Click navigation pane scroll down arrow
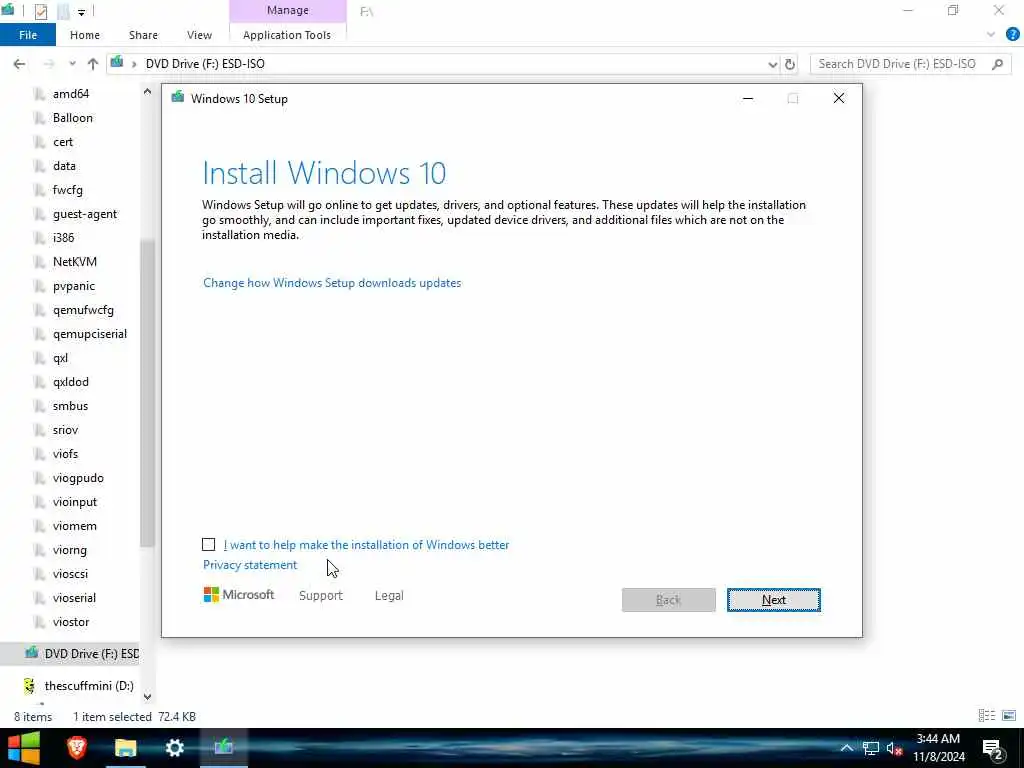The width and height of the screenshot is (1024, 768). pos(147,696)
